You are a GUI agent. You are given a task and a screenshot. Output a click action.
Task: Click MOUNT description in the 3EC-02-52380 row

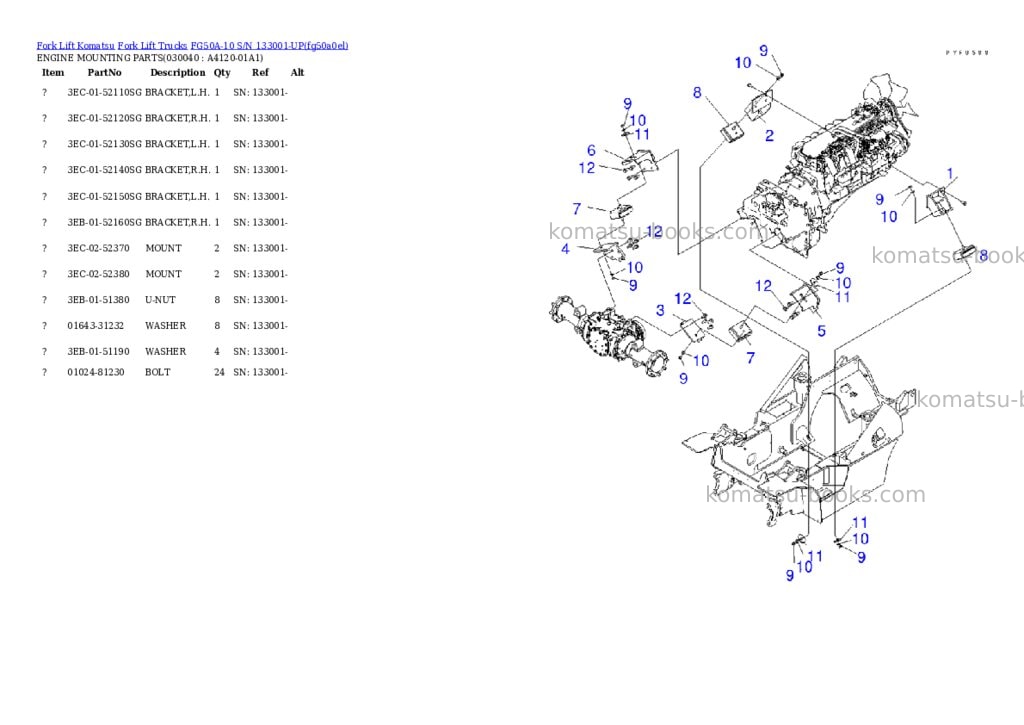tap(163, 274)
